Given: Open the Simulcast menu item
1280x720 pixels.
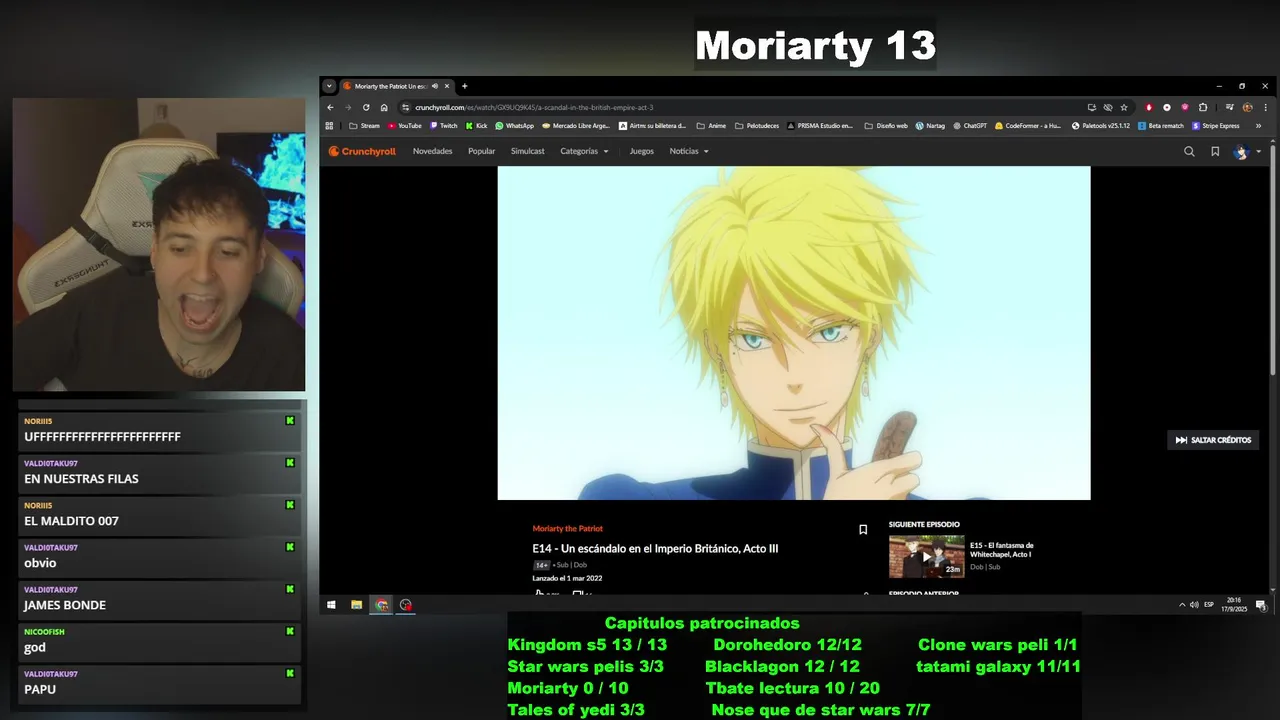Looking at the screenshot, I should [527, 151].
